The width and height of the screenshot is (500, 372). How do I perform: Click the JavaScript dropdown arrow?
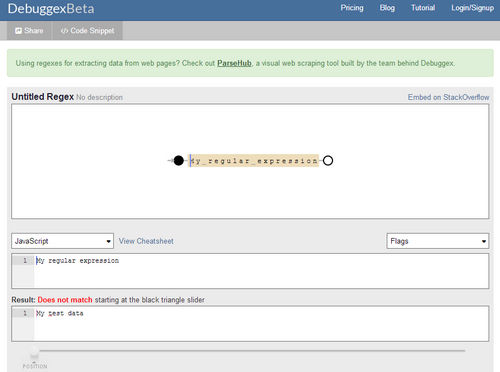(108, 241)
